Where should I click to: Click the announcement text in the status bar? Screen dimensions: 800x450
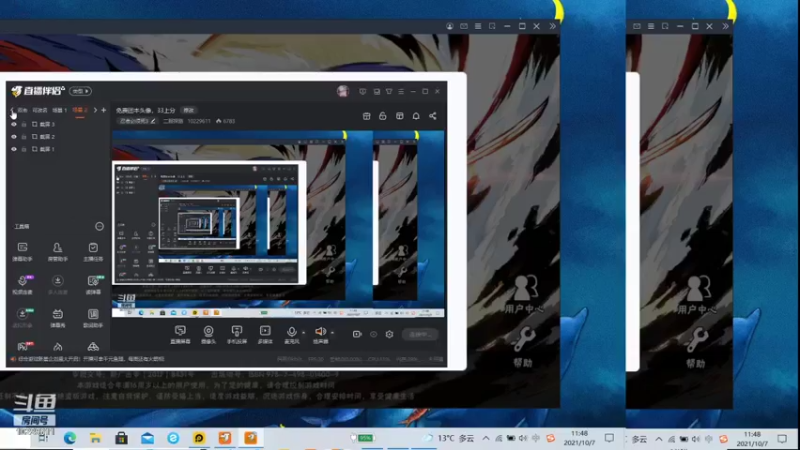coord(91,359)
